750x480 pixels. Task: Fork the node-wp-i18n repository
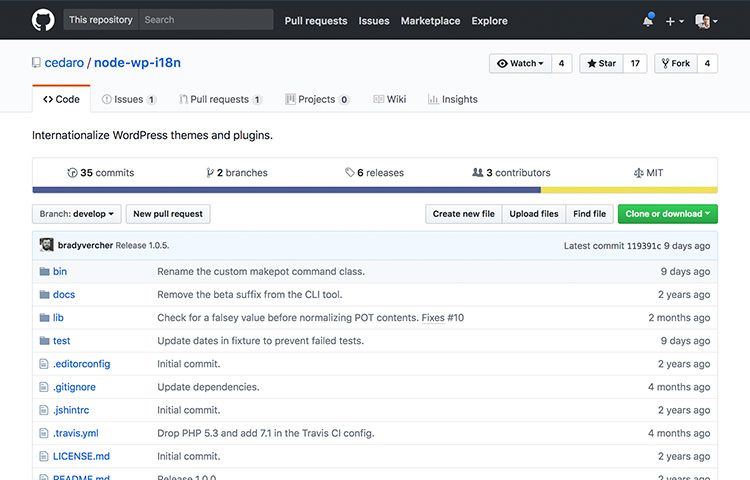tap(676, 63)
